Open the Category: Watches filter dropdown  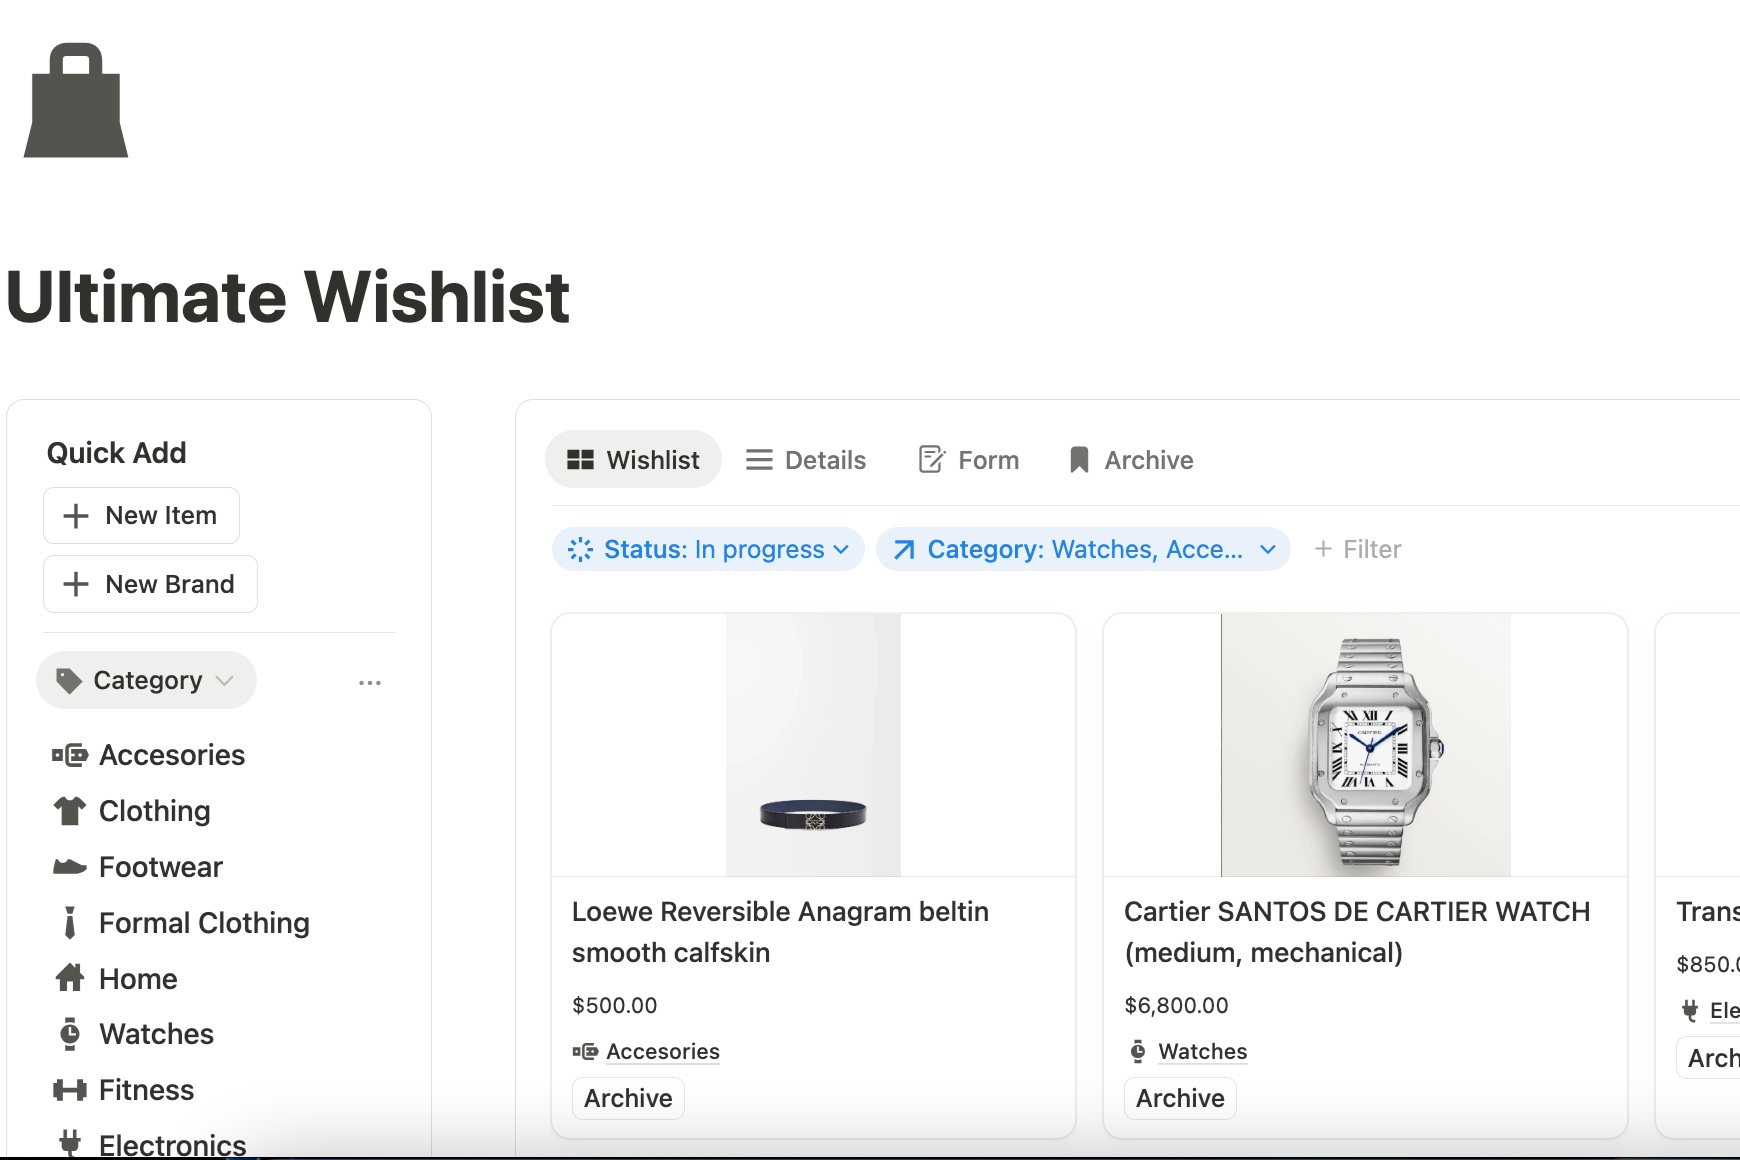click(1083, 549)
